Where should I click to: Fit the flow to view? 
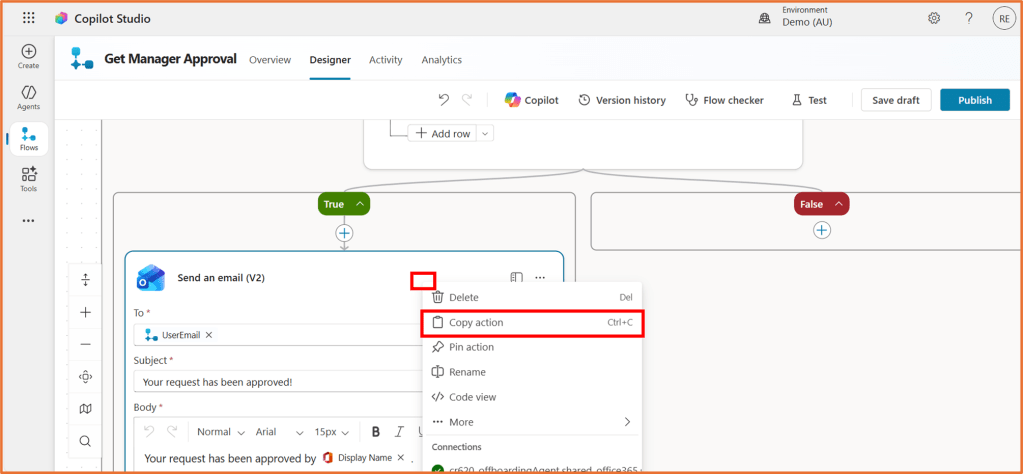tap(85, 376)
